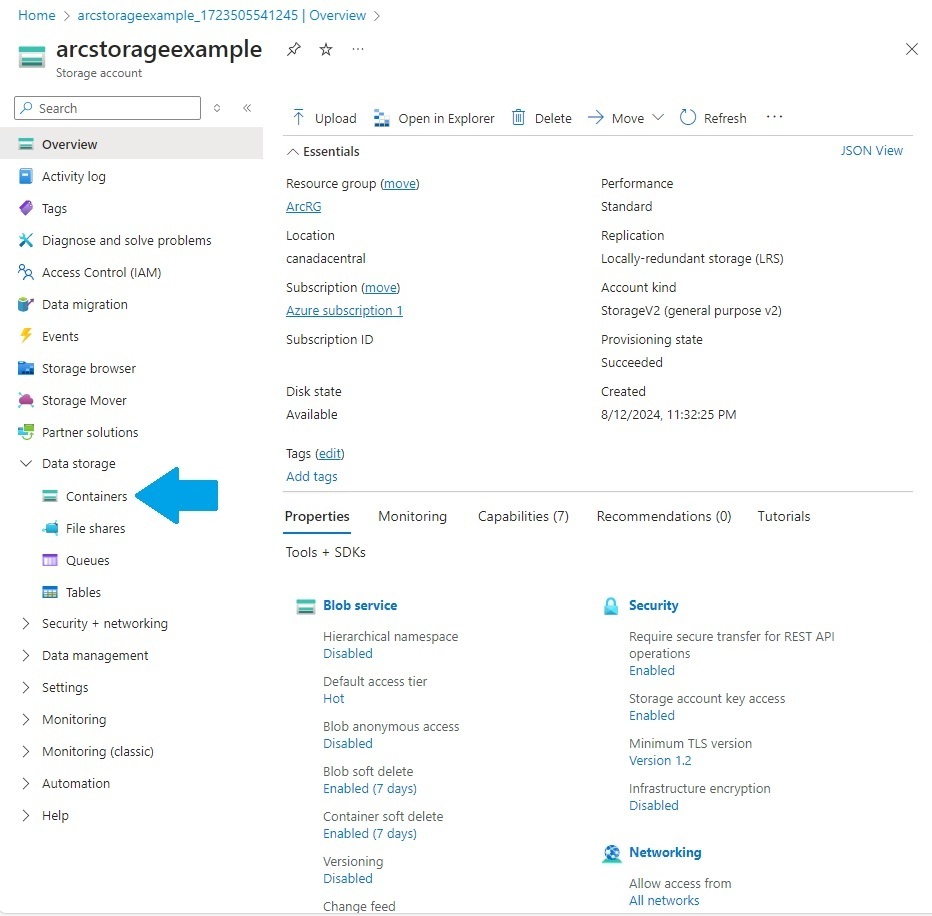Screen dimensions: 932x916
Task: Click the Partner solutions icon
Action: pos(26,432)
